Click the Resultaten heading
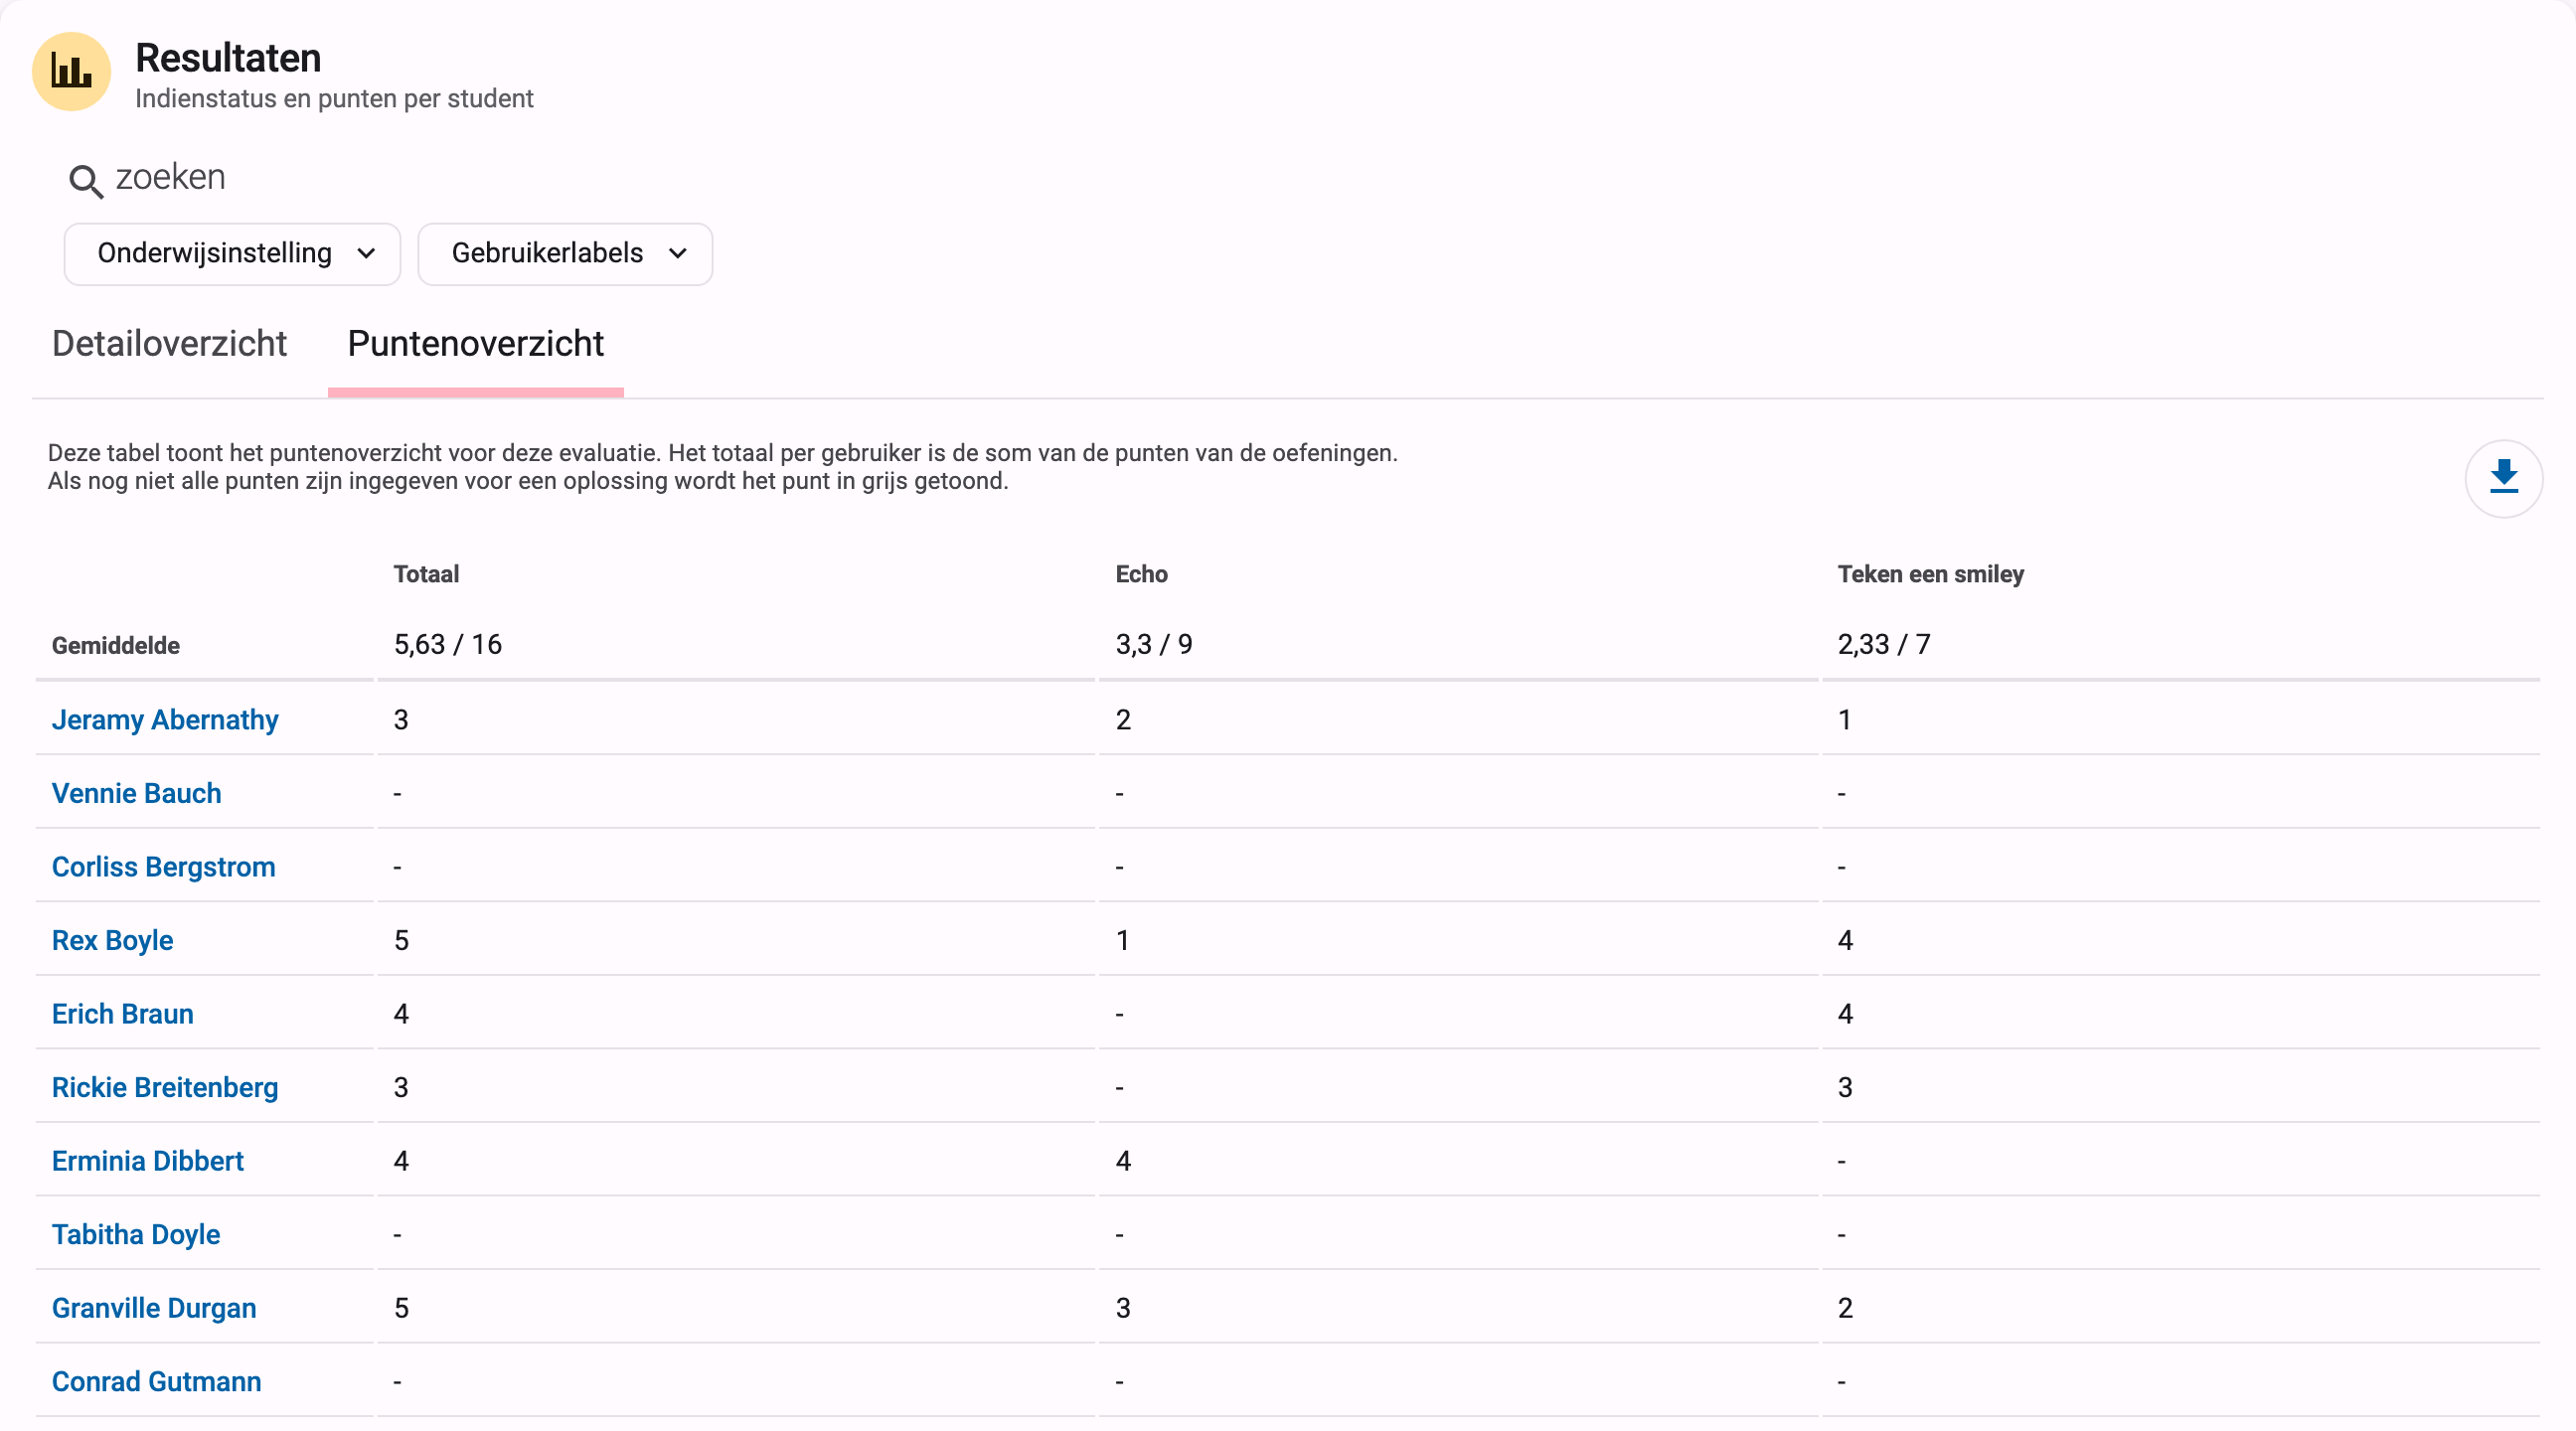 coord(228,58)
